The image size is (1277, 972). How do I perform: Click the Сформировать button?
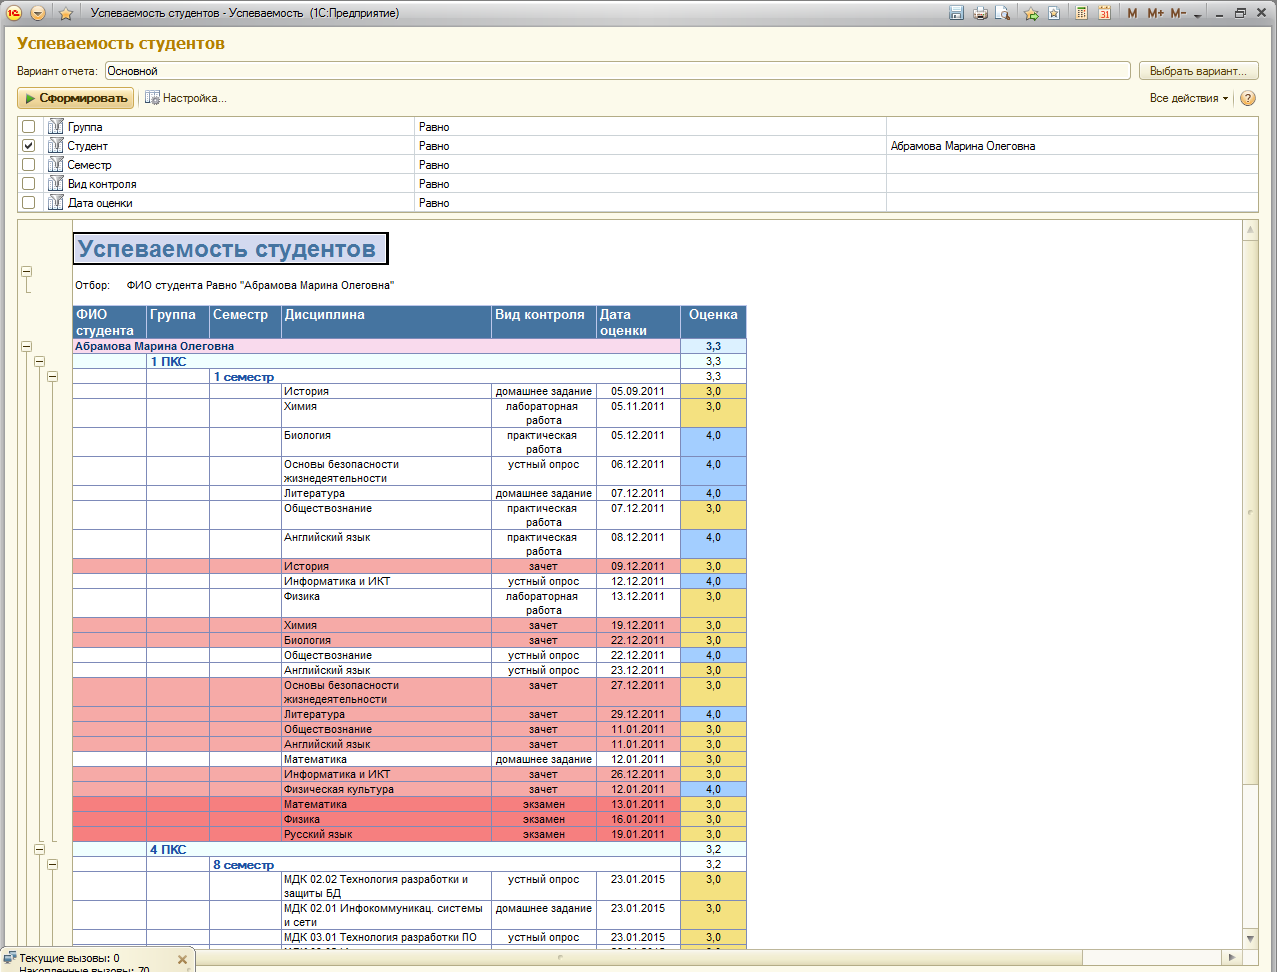[x=76, y=98]
